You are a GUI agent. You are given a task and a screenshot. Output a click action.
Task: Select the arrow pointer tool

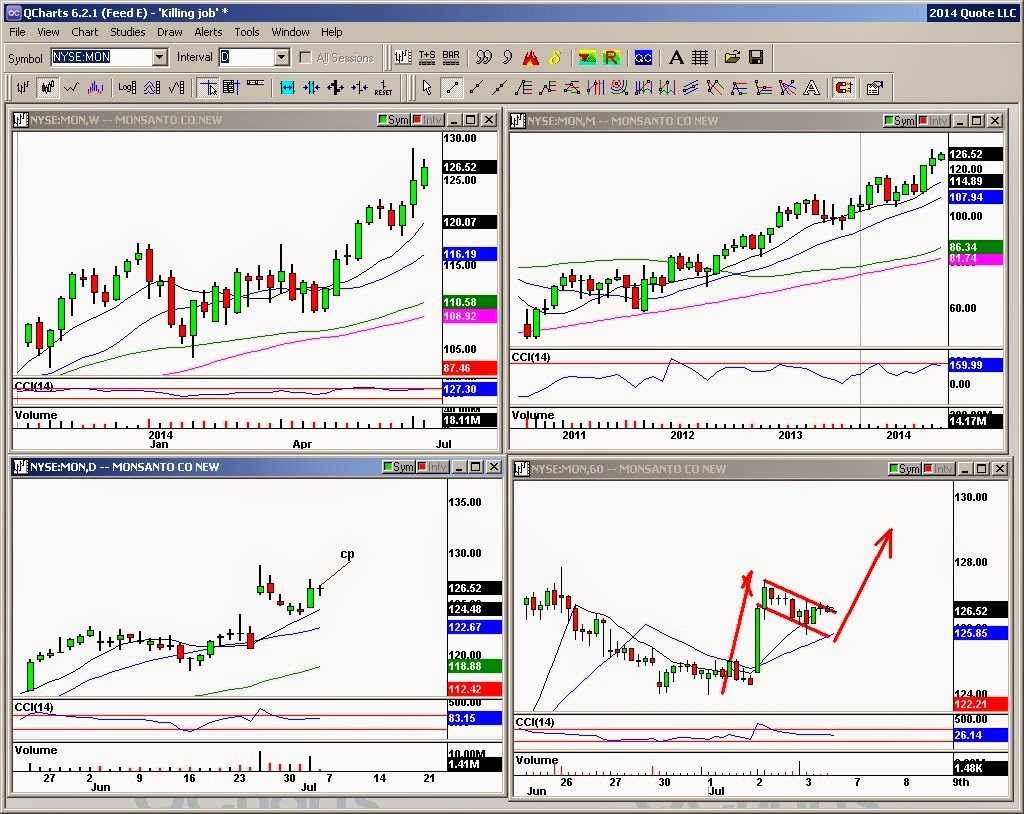click(427, 88)
